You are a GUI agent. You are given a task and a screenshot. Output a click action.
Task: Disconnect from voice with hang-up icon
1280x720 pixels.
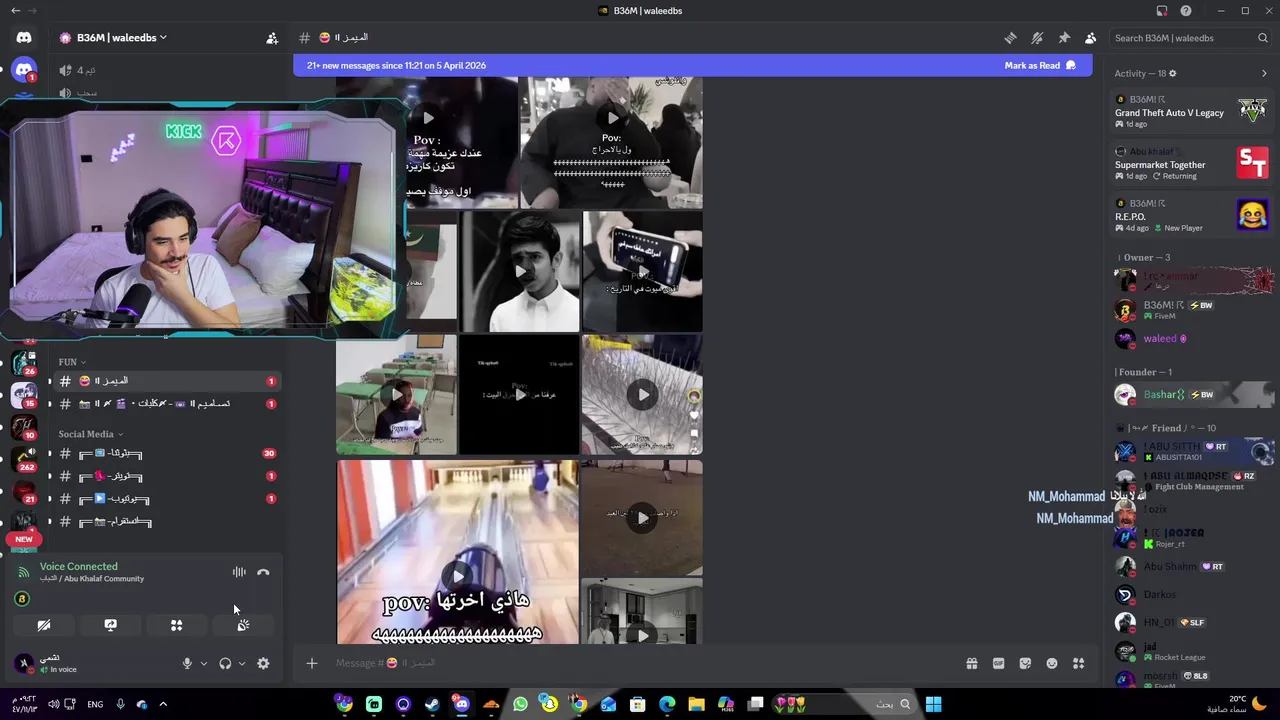point(263,572)
